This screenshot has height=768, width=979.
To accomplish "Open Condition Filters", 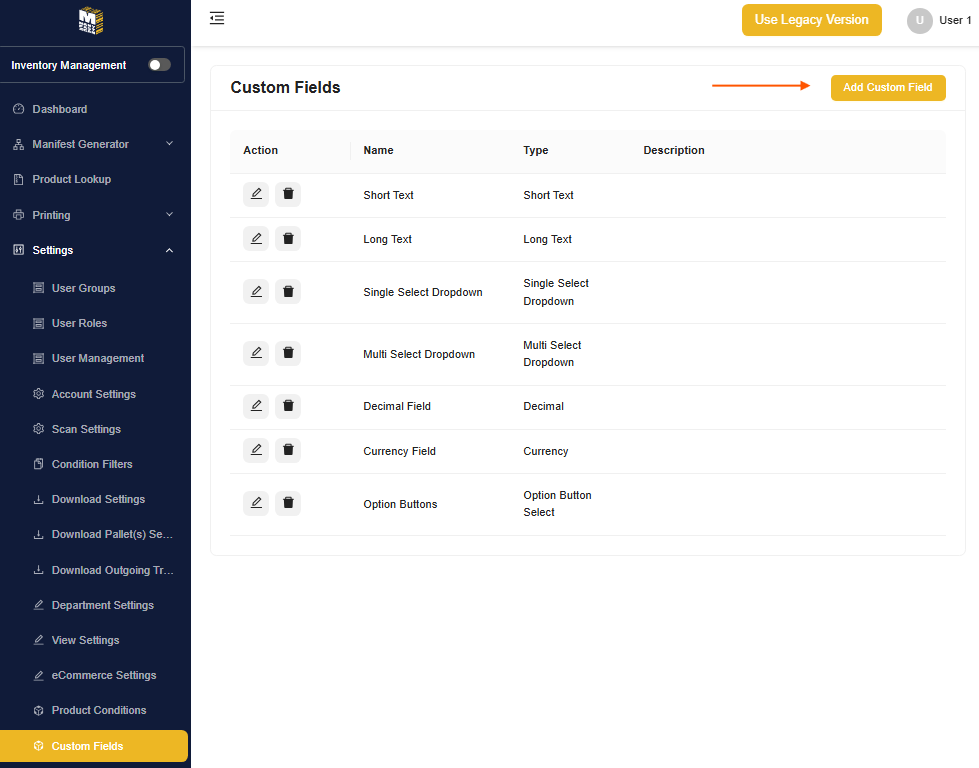I will (92, 464).
